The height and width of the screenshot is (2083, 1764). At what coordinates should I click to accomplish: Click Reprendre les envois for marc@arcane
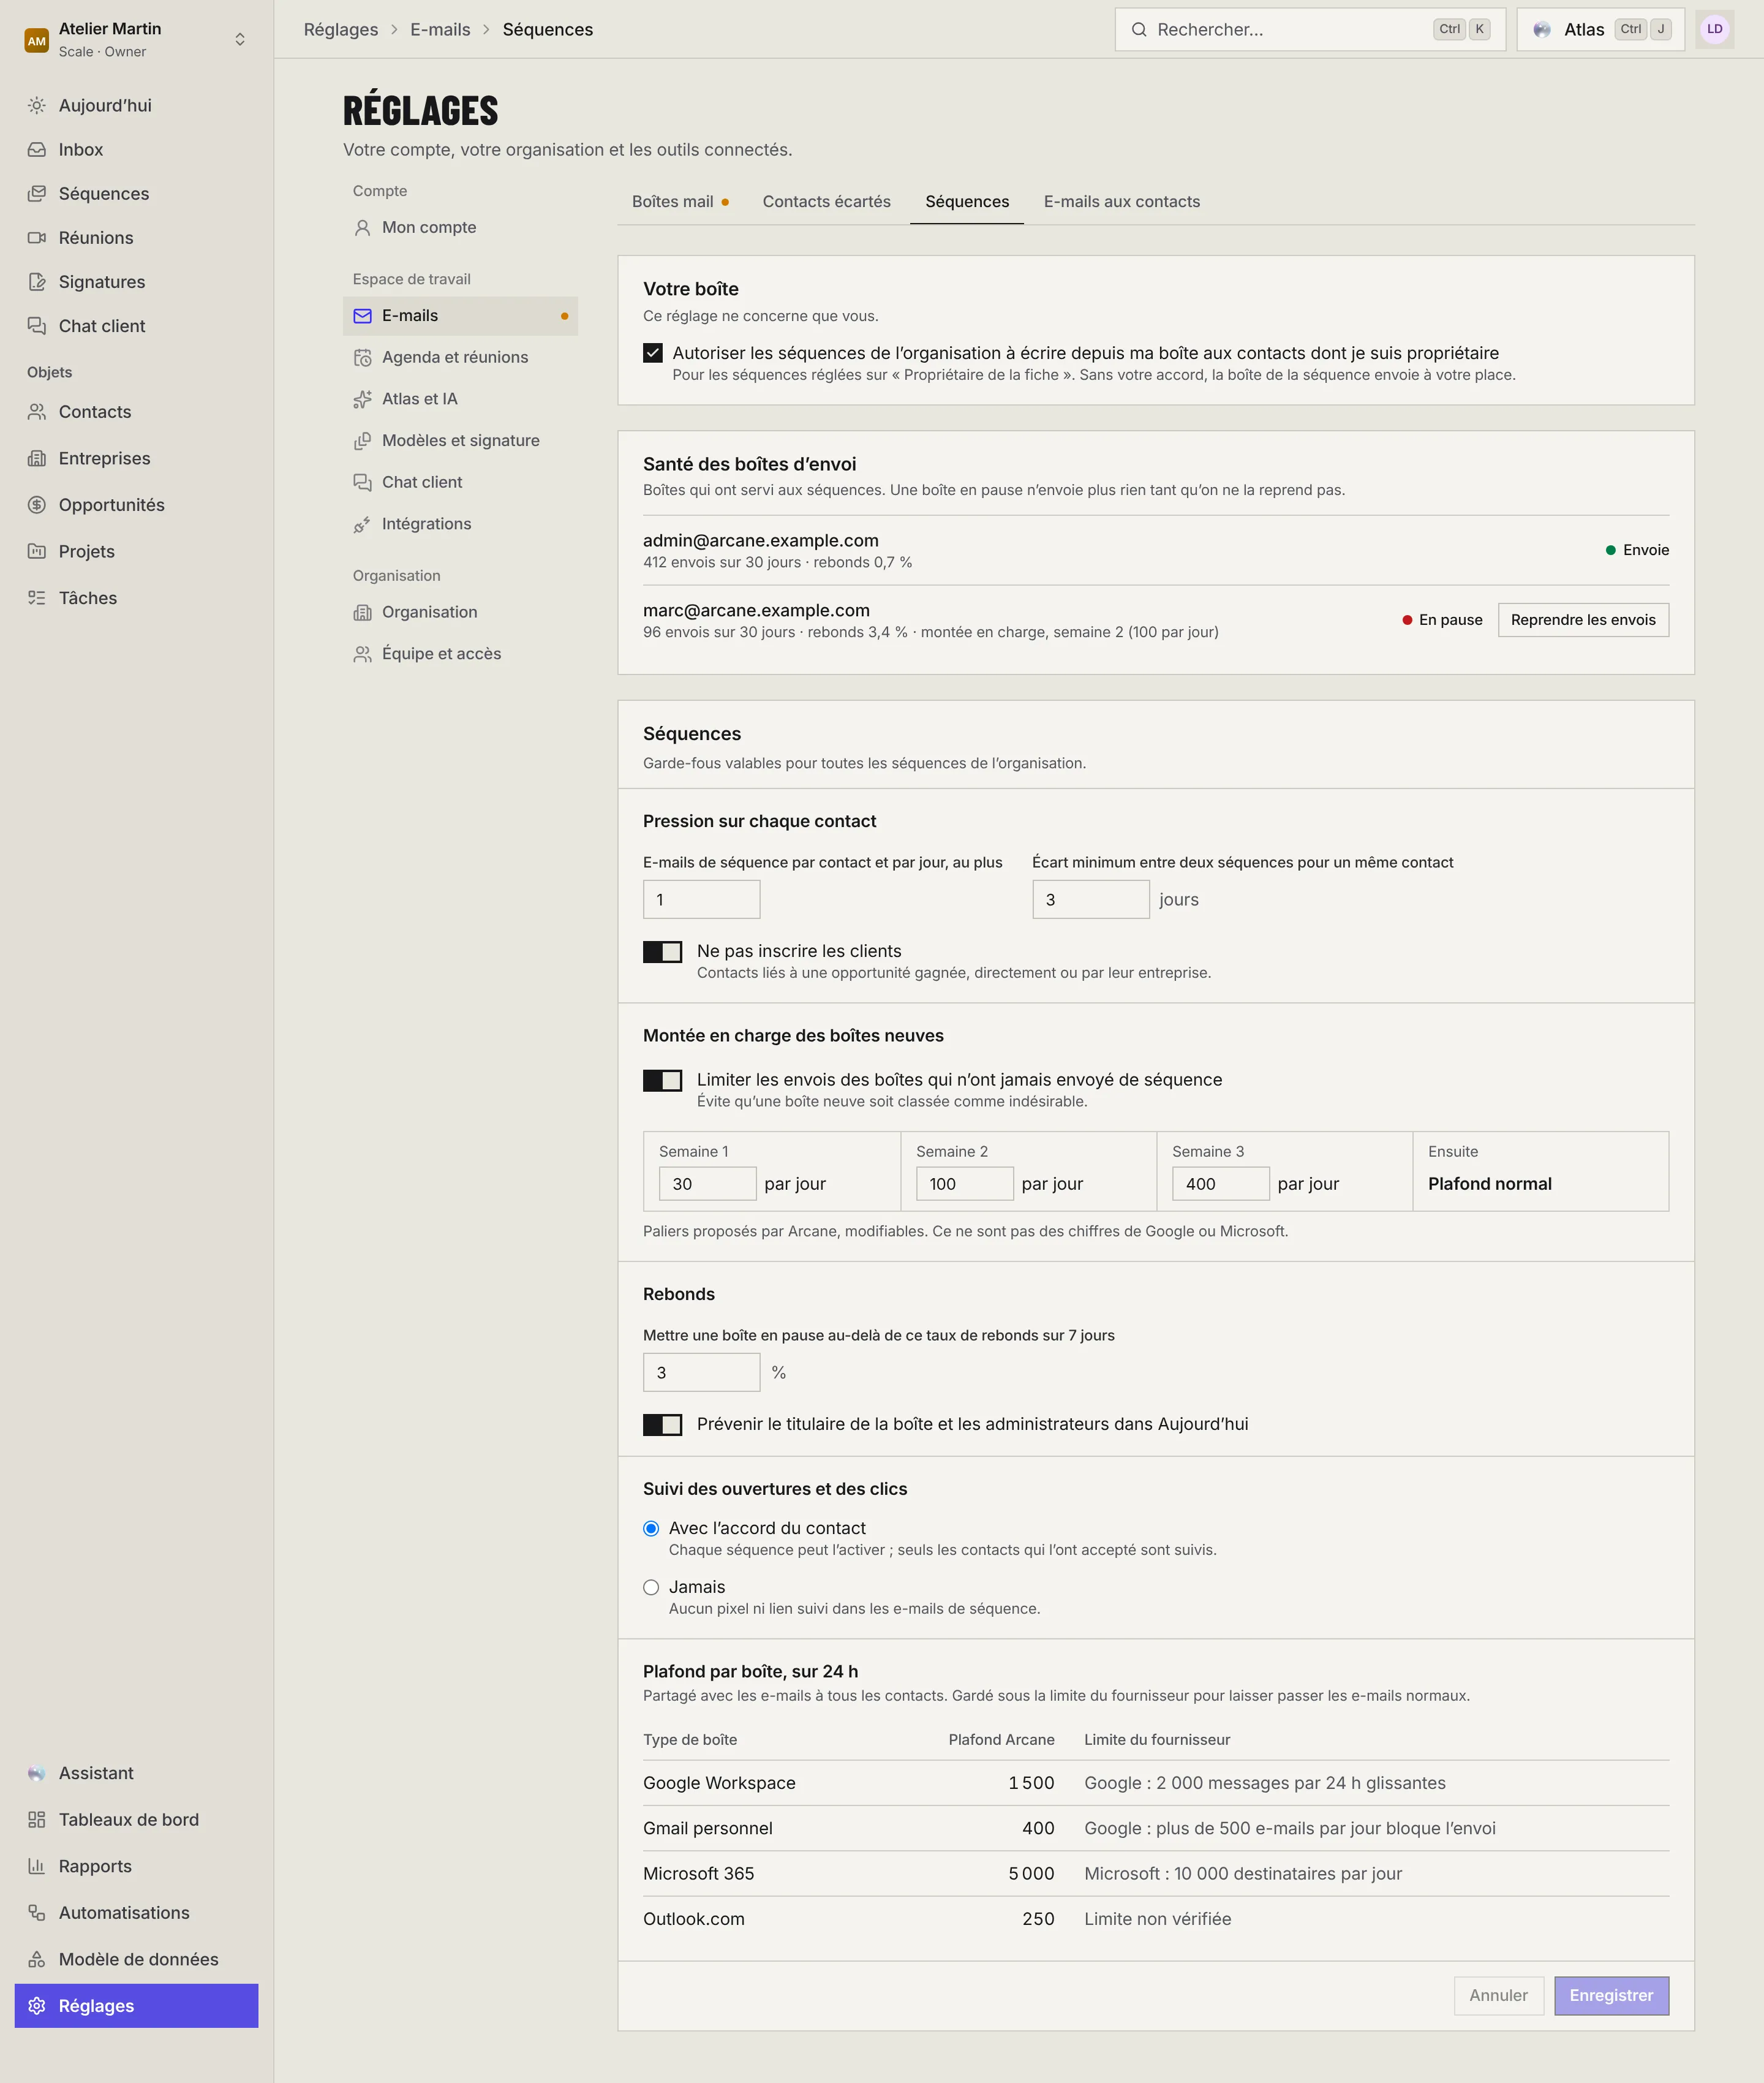[x=1583, y=620]
